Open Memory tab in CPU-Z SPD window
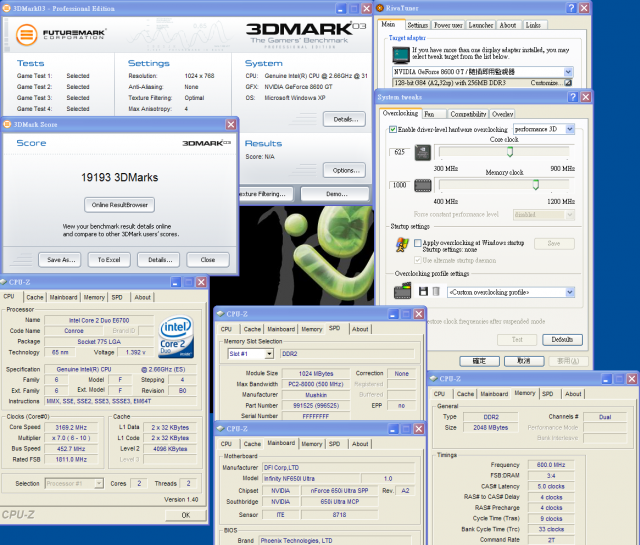Image resolution: width=640 pixels, height=545 pixels. point(312,329)
